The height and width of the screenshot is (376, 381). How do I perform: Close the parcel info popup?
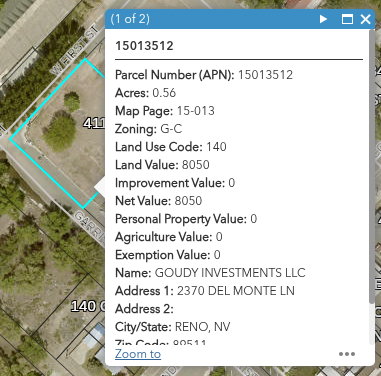click(365, 19)
